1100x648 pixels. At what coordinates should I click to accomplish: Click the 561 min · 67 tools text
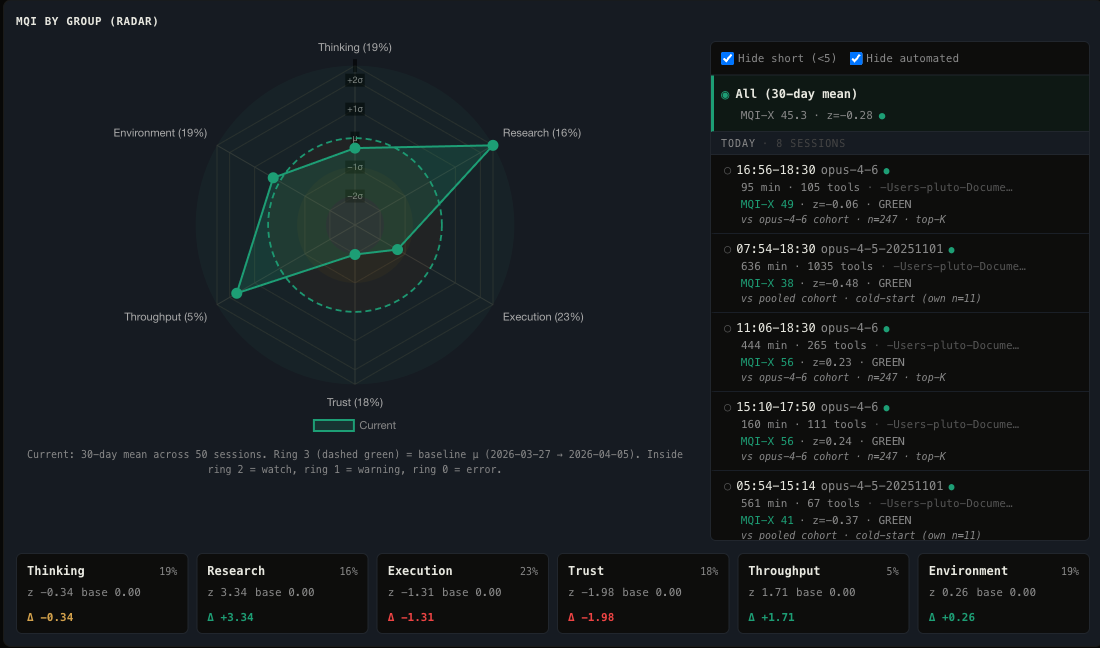coord(800,504)
